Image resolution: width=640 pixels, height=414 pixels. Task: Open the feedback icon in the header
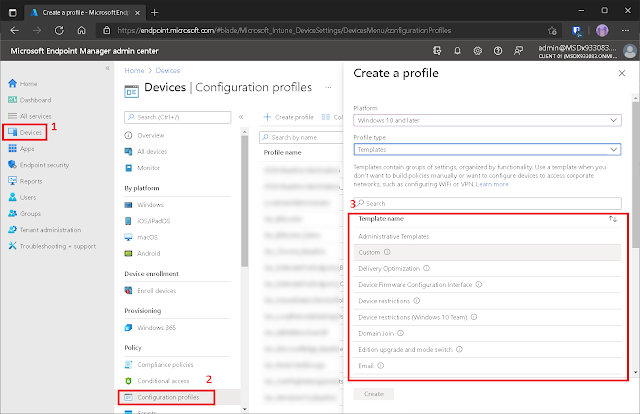[x=518, y=51]
